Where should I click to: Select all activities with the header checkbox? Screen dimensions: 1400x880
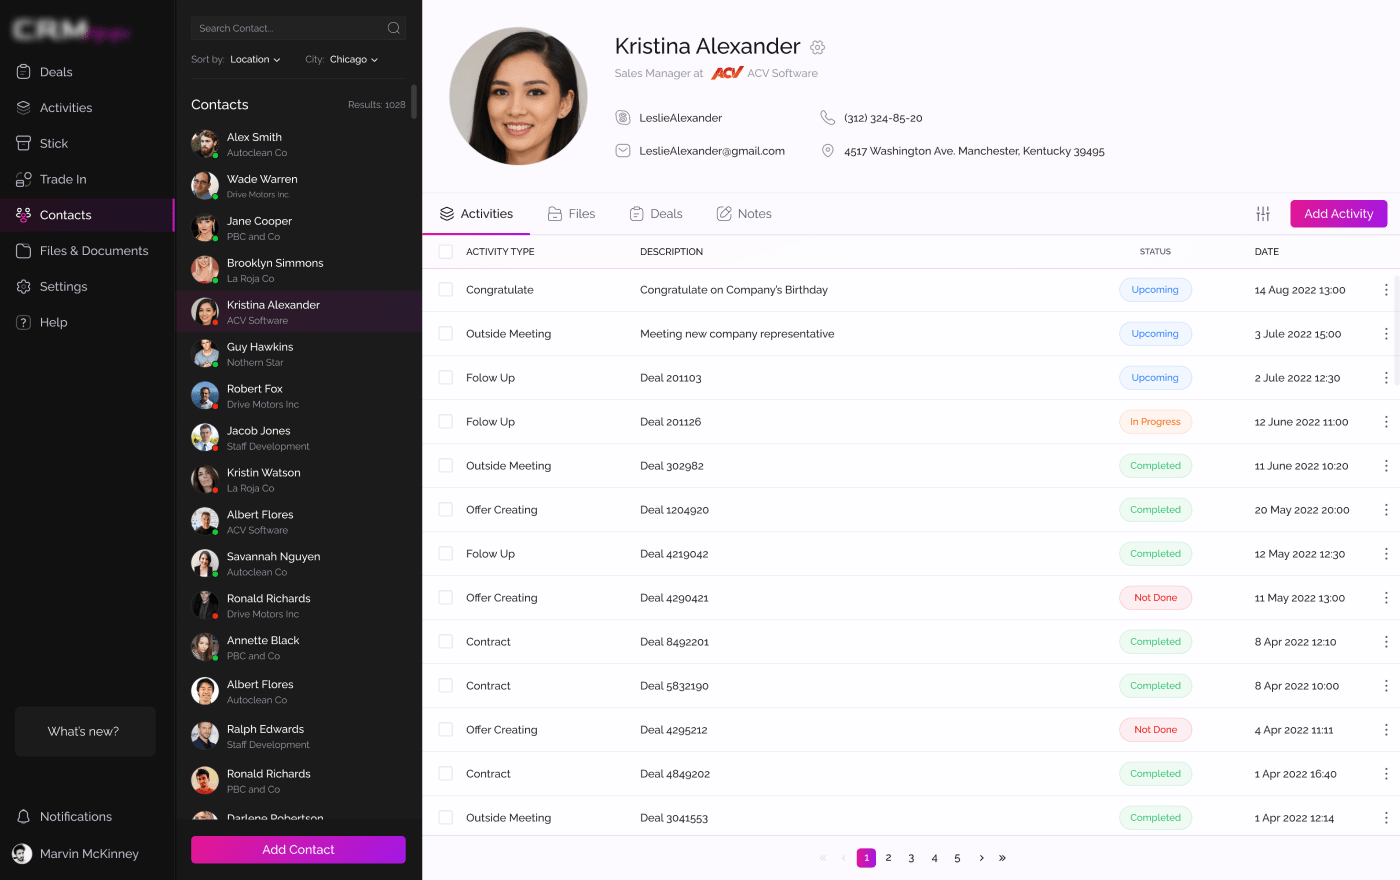[445, 251]
